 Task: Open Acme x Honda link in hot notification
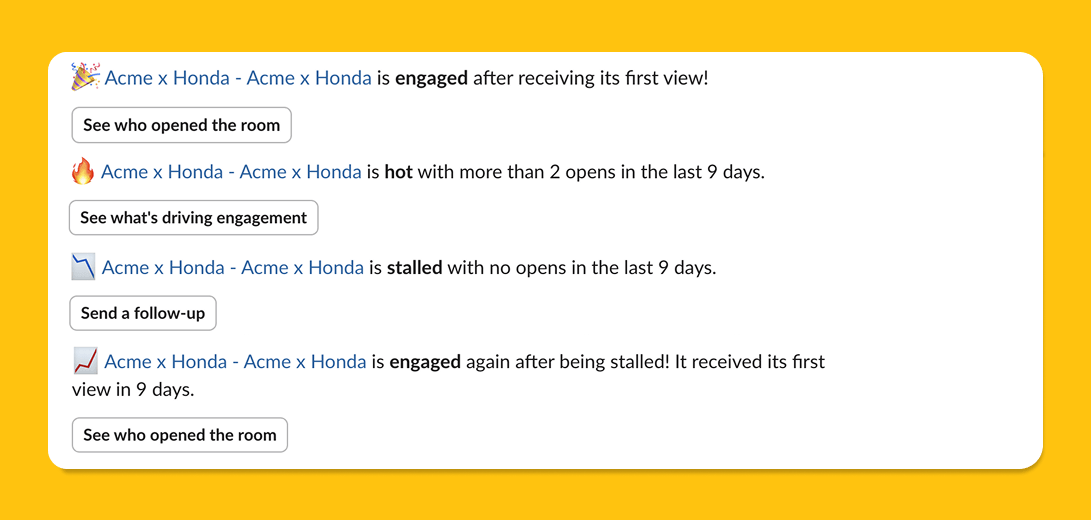tap(231, 172)
